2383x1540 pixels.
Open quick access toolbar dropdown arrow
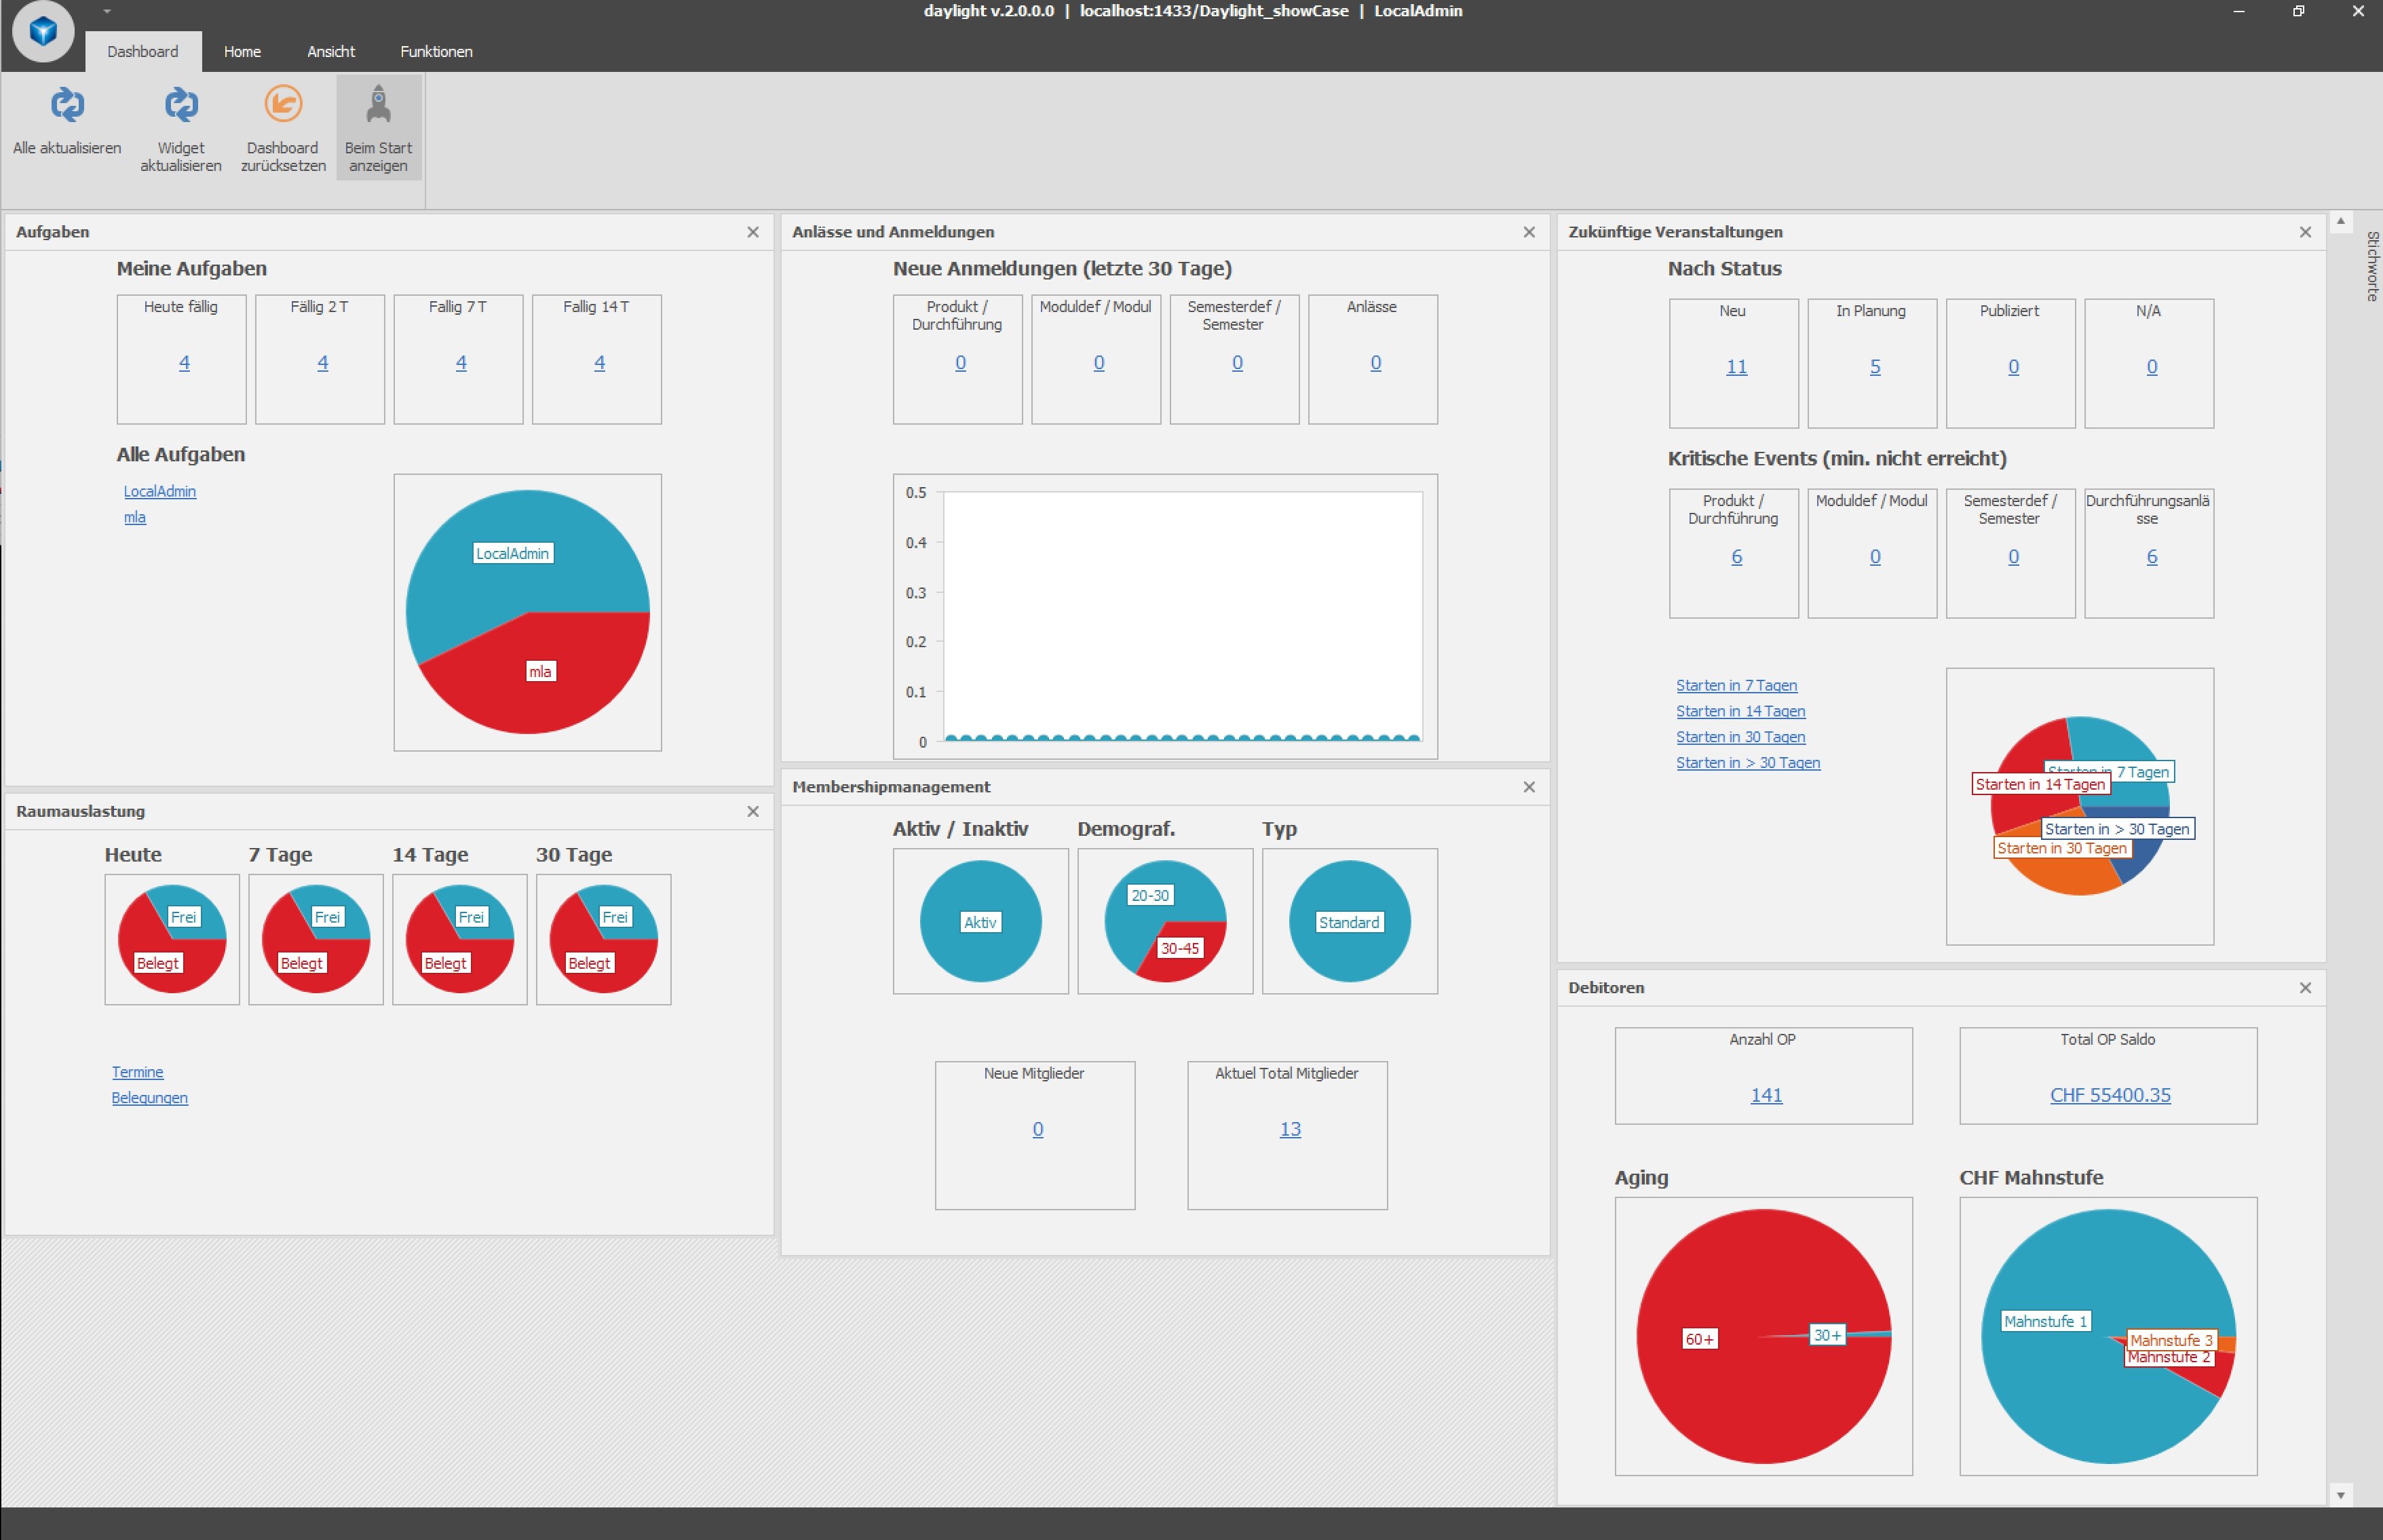click(107, 12)
